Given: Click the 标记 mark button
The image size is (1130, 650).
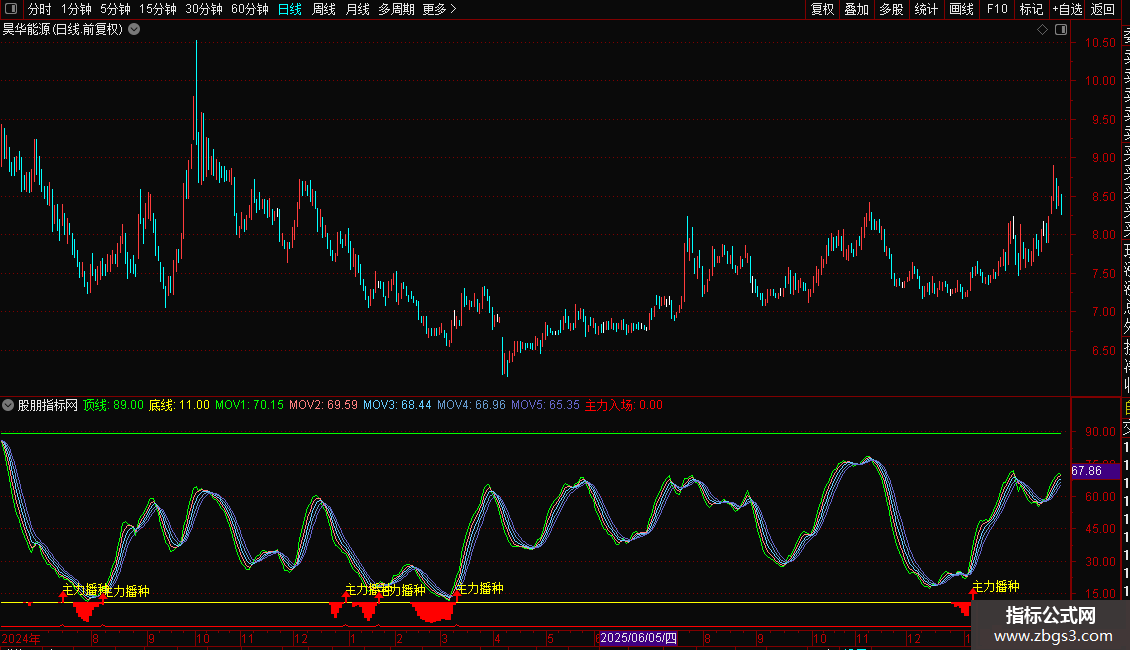Looking at the screenshot, I should [1031, 9].
